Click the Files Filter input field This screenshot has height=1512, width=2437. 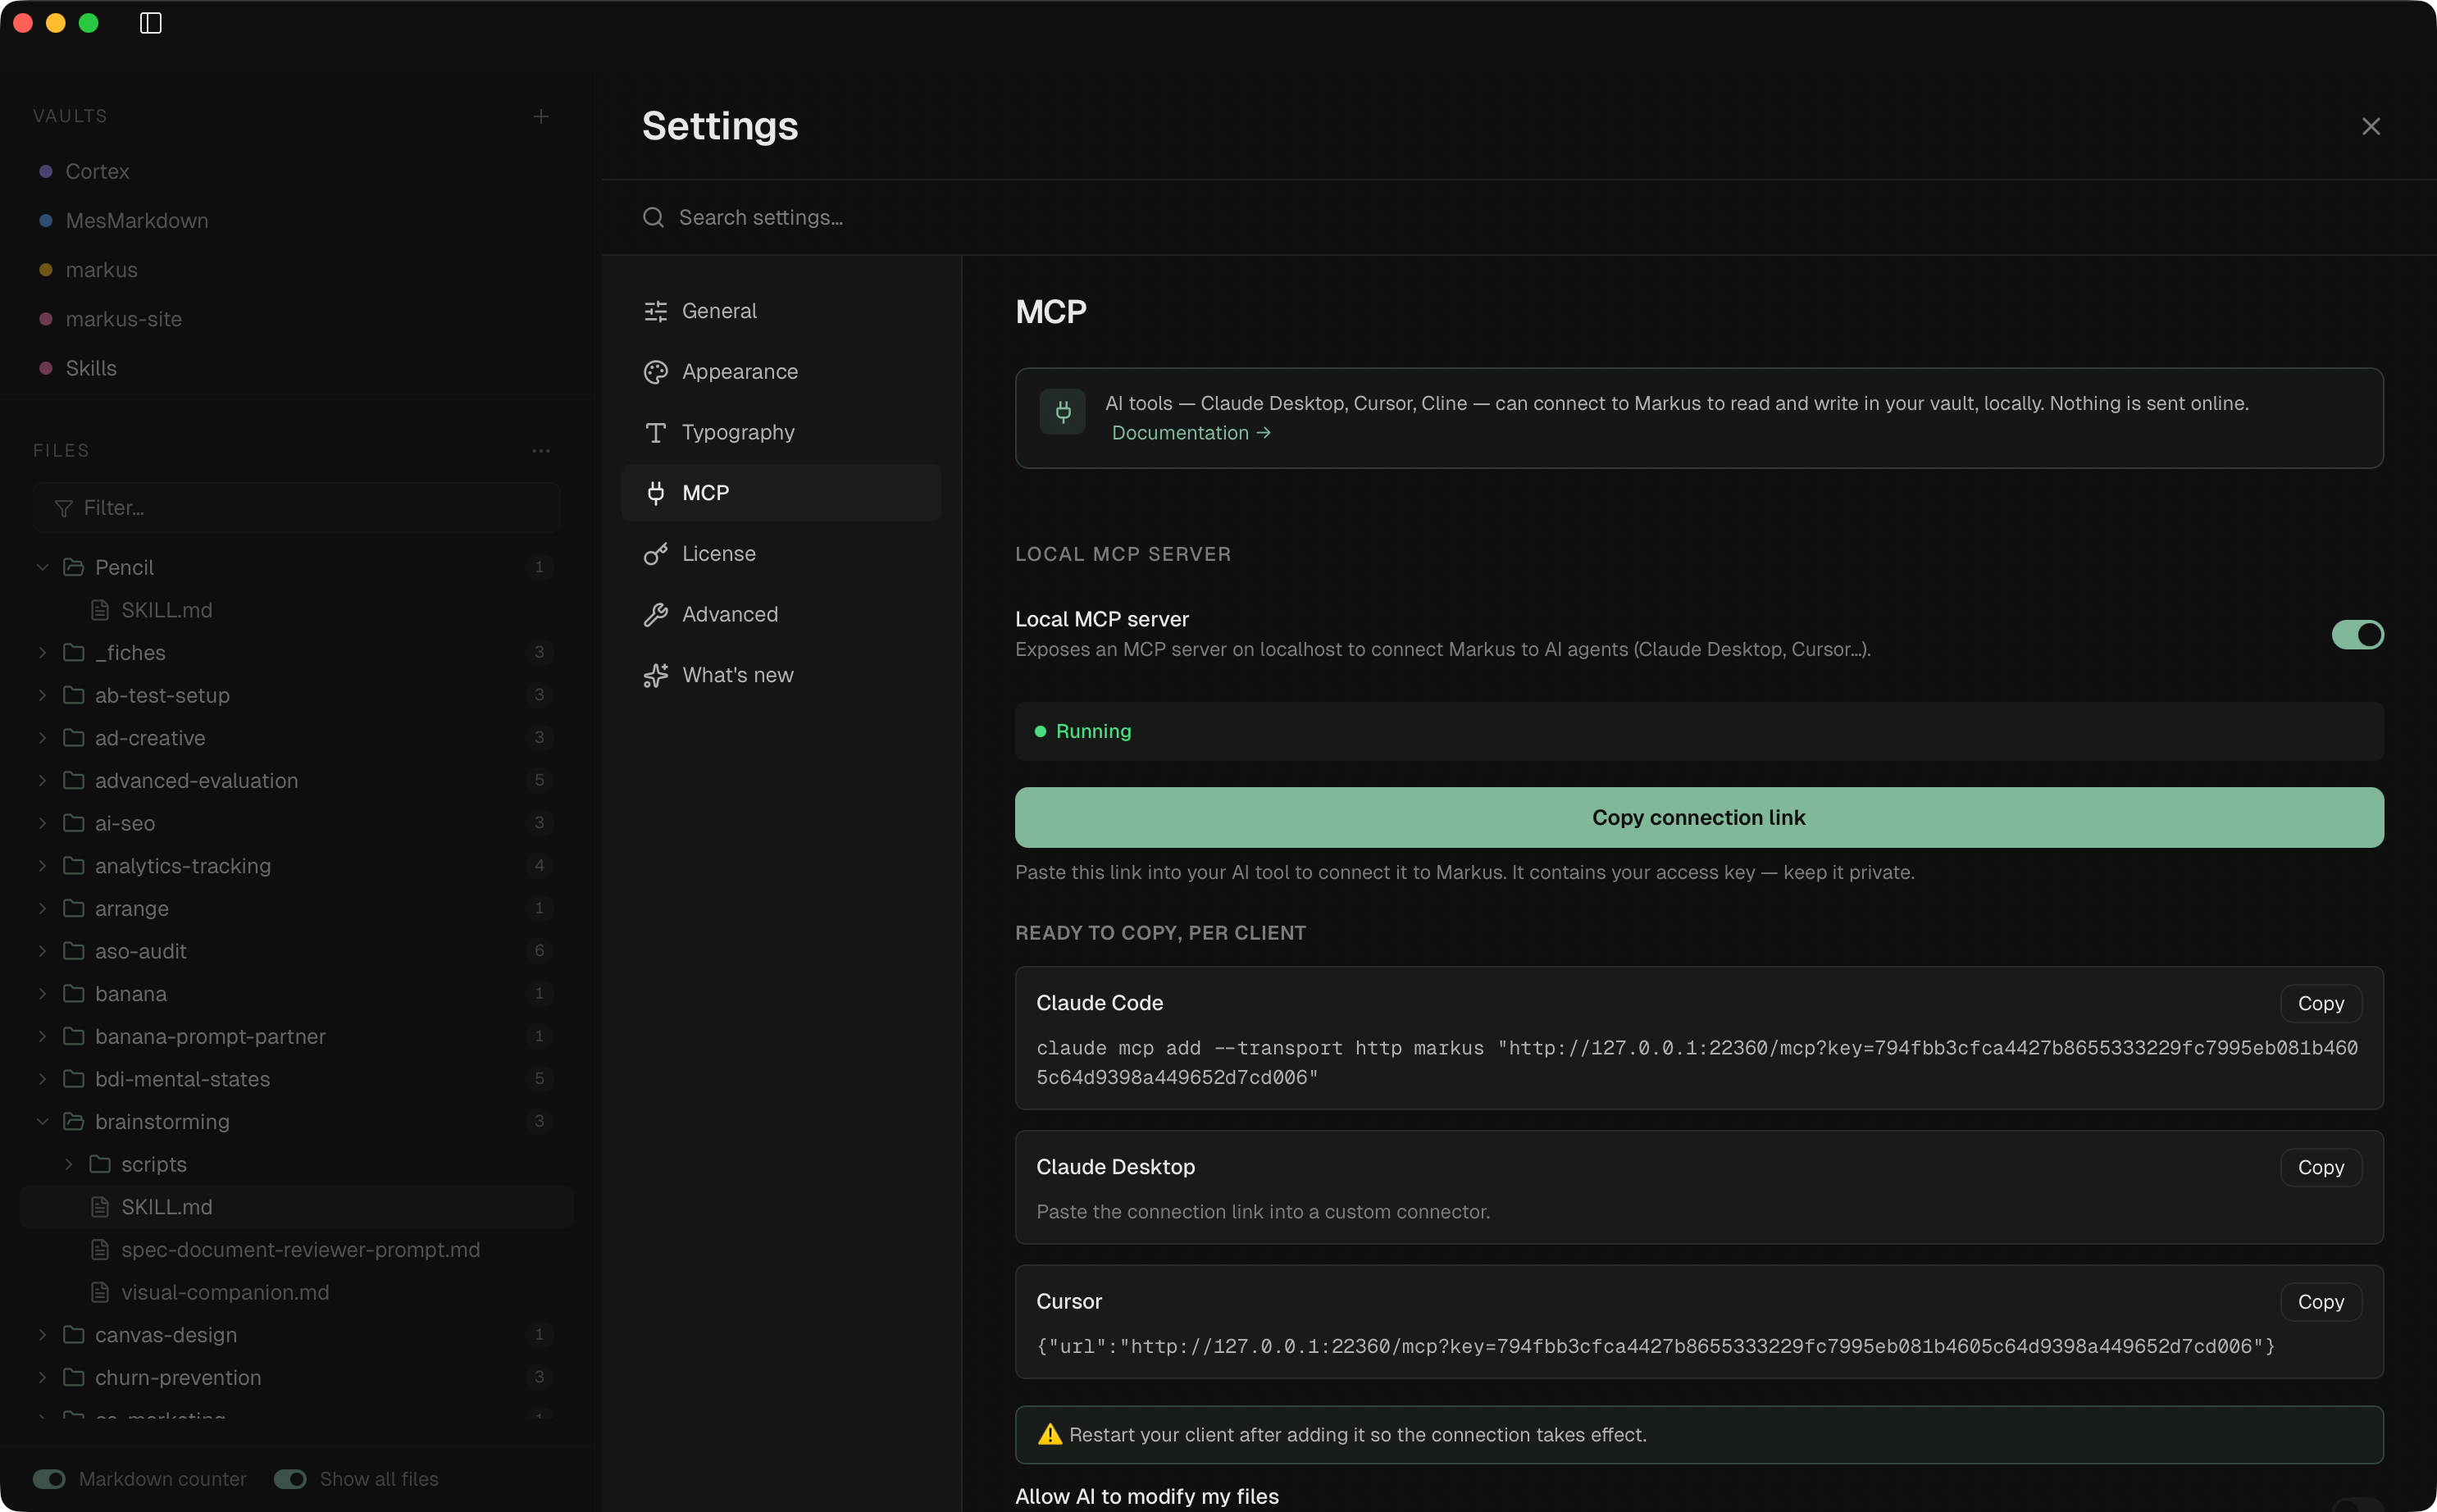(x=296, y=508)
